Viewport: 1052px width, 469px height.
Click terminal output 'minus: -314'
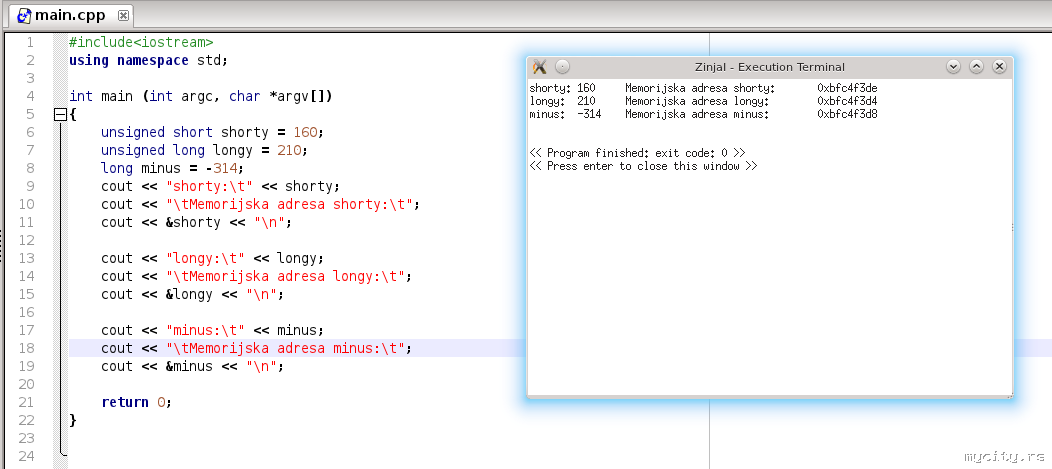pos(566,114)
